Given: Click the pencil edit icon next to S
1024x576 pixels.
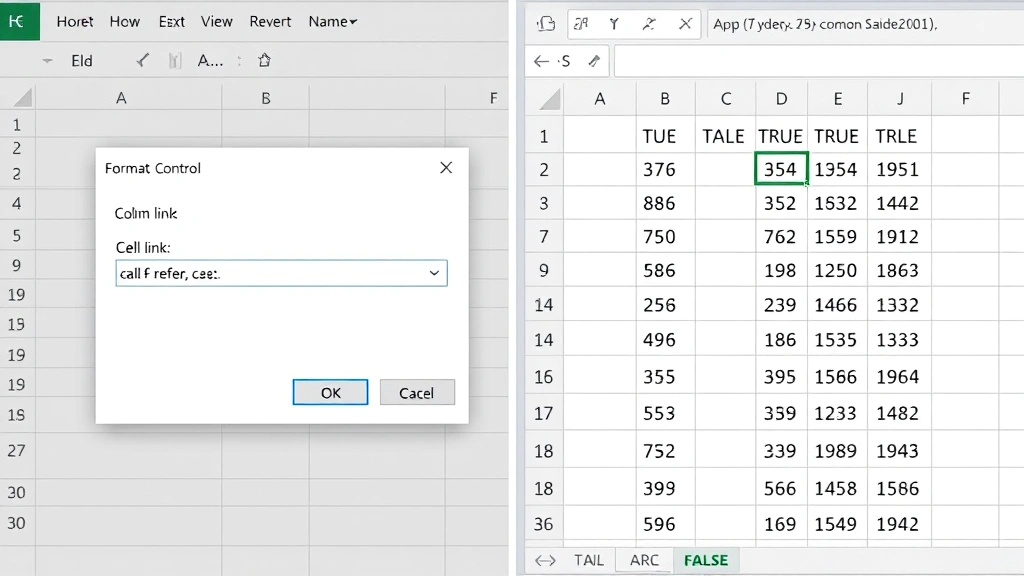Looking at the screenshot, I should [x=594, y=60].
